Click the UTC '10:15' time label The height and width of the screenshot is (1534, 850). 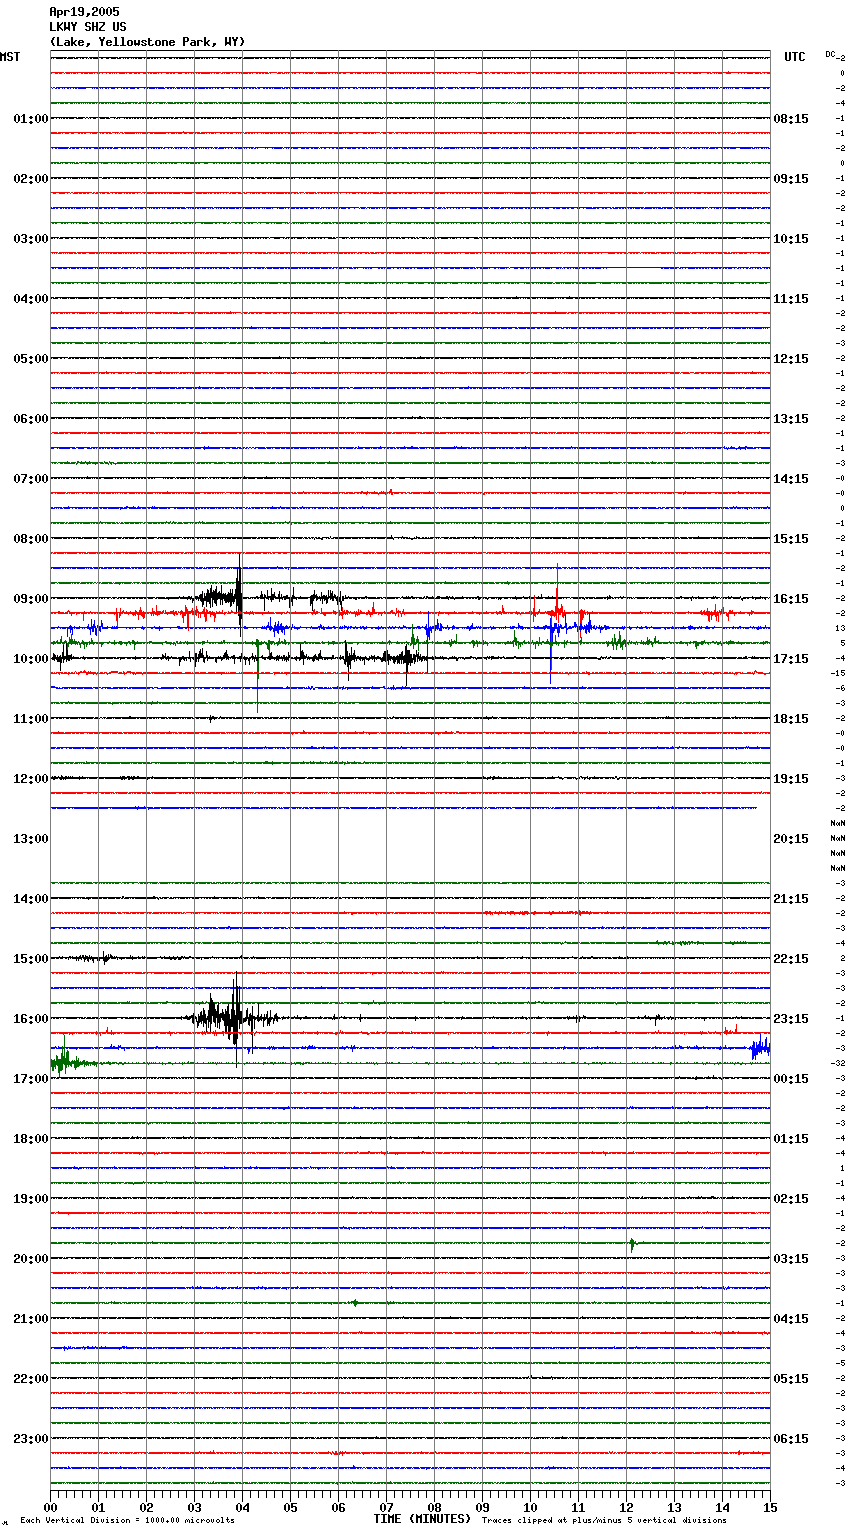pyautogui.click(x=791, y=239)
